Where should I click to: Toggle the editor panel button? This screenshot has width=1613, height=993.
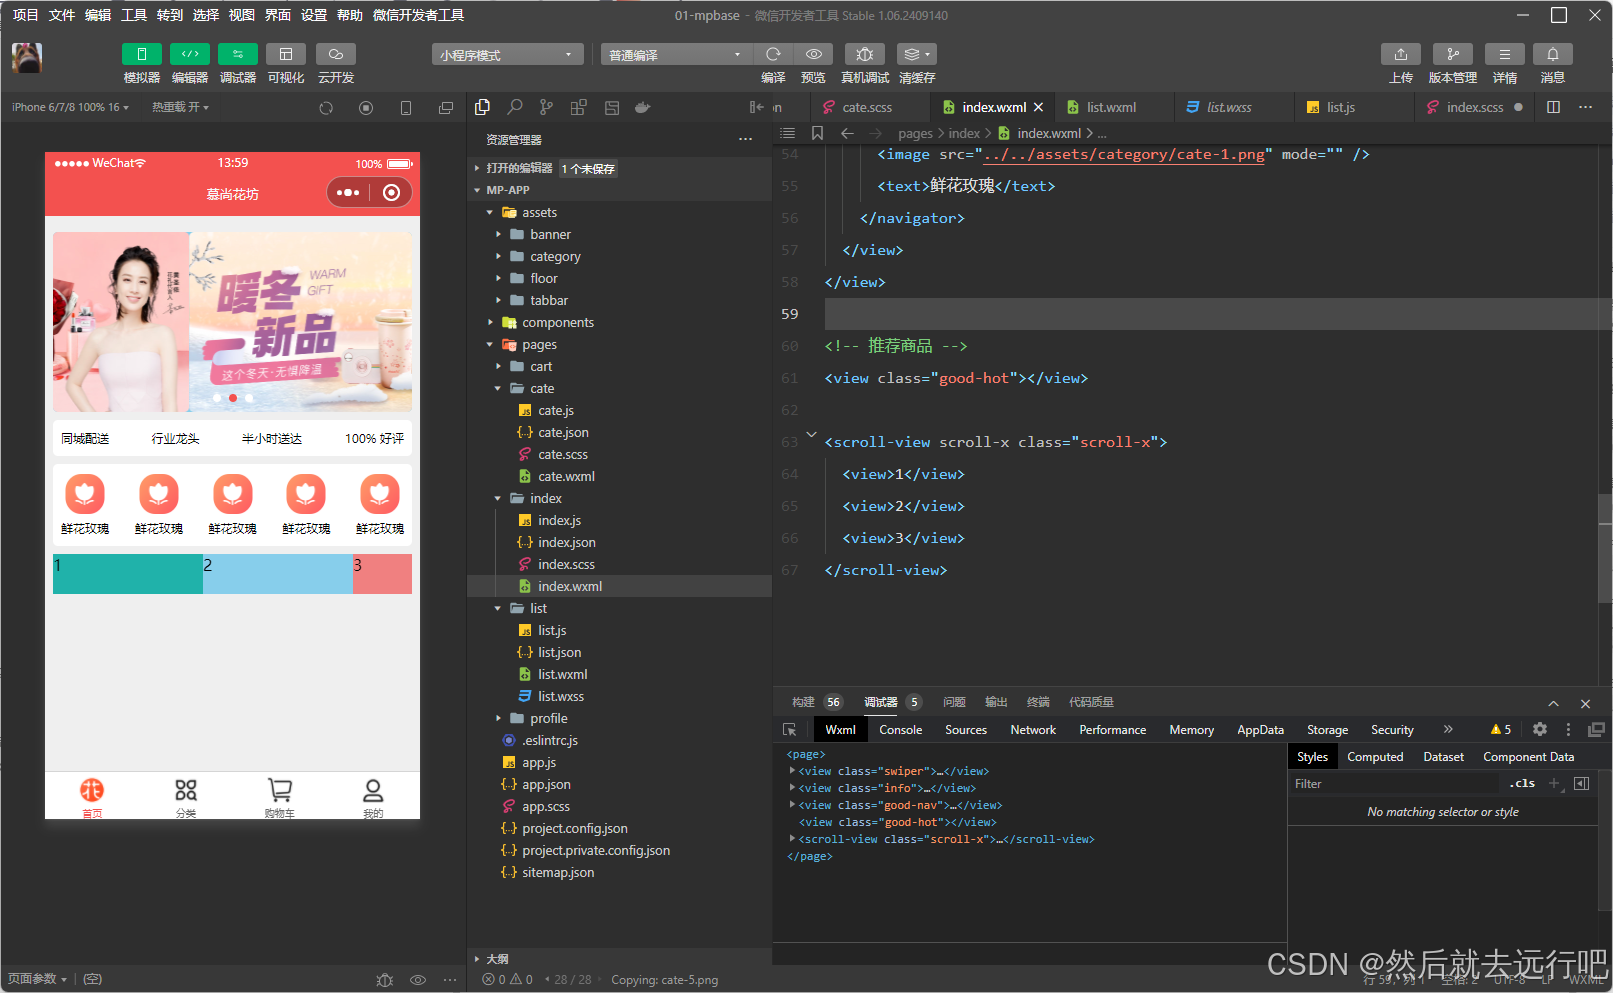[190, 54]
